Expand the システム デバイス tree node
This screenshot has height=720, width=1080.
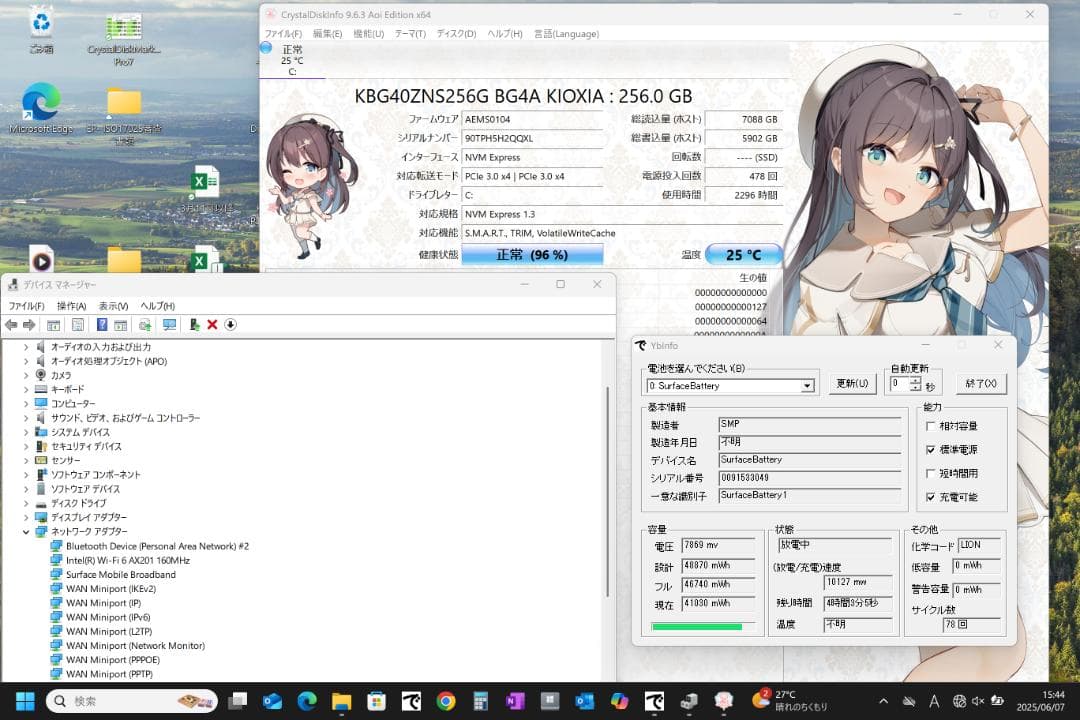pos(26,432)
